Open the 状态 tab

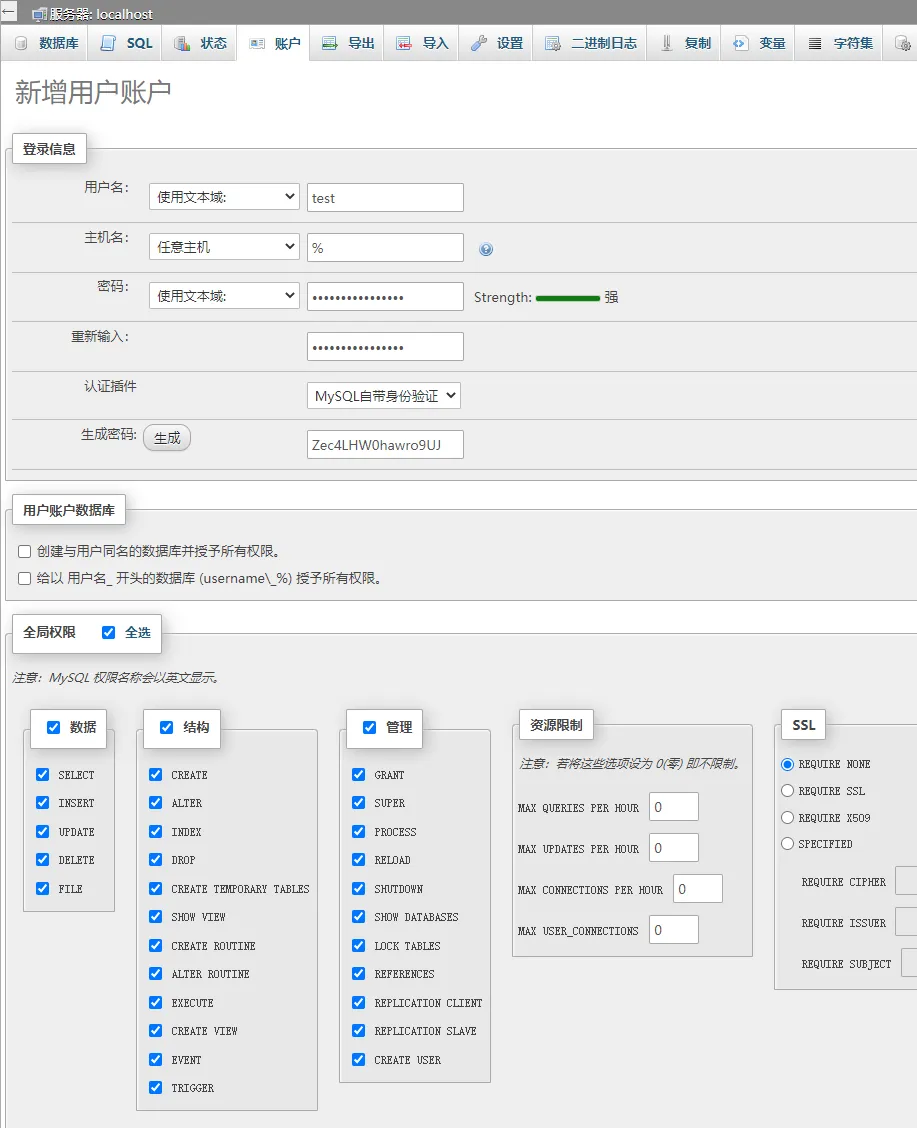[199, 43]
